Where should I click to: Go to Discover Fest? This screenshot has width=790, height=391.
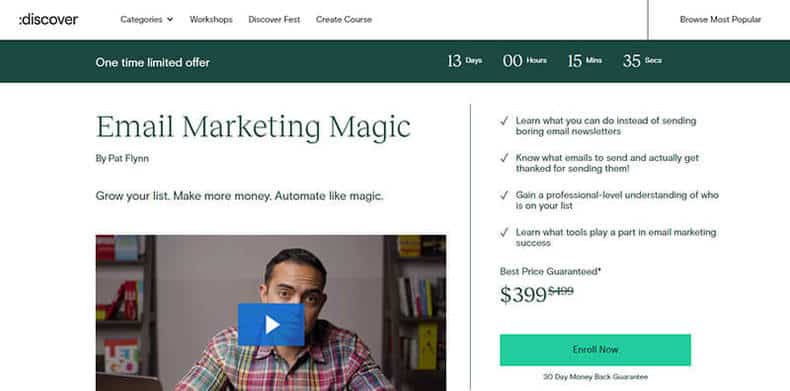pyautogui.click(x=274, y=20)
